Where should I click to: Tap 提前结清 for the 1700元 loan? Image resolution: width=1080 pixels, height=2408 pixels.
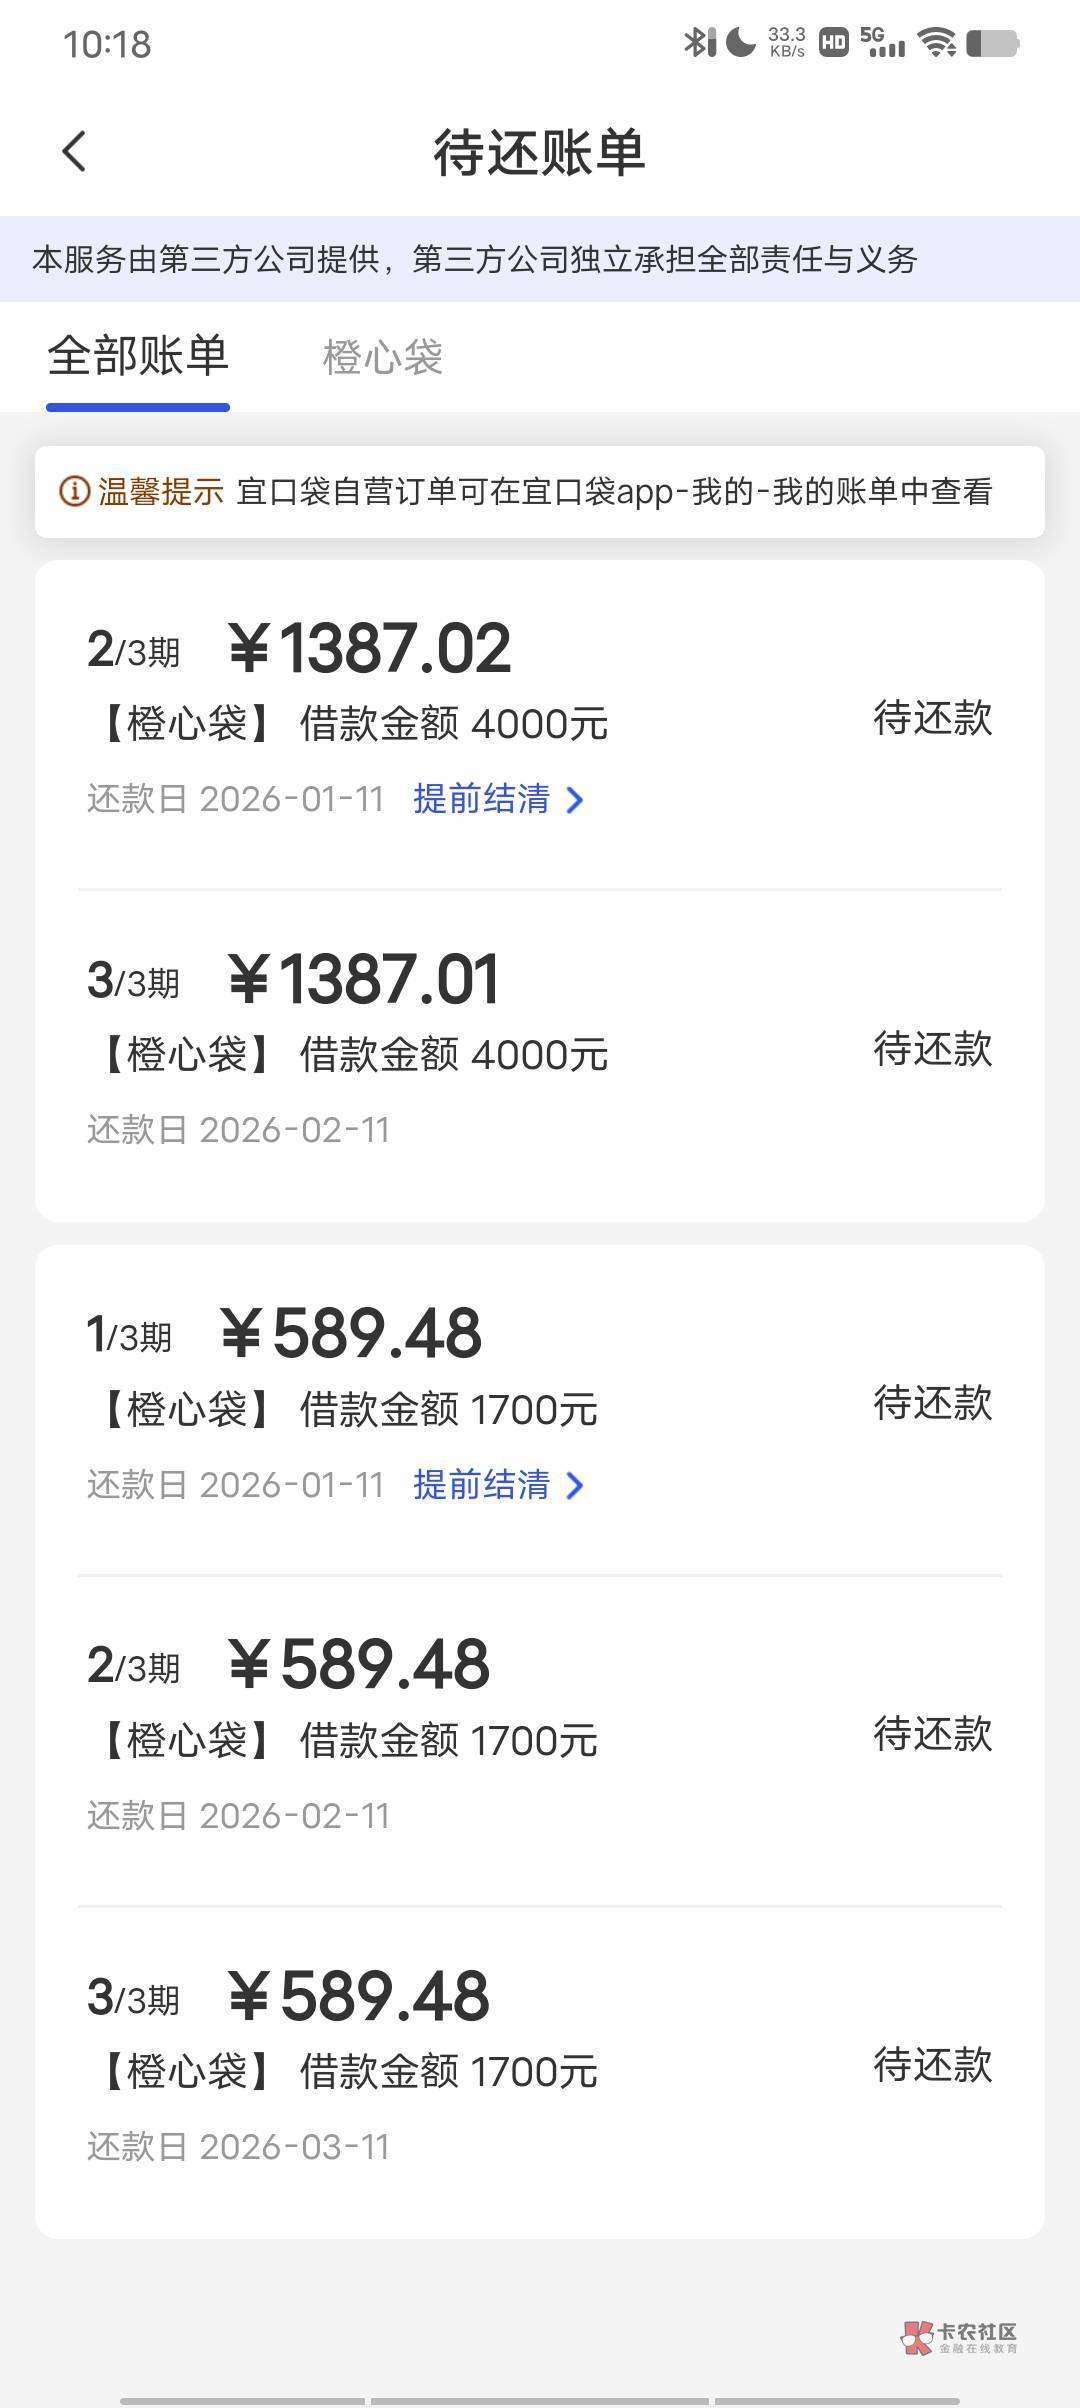(482, 1485)
